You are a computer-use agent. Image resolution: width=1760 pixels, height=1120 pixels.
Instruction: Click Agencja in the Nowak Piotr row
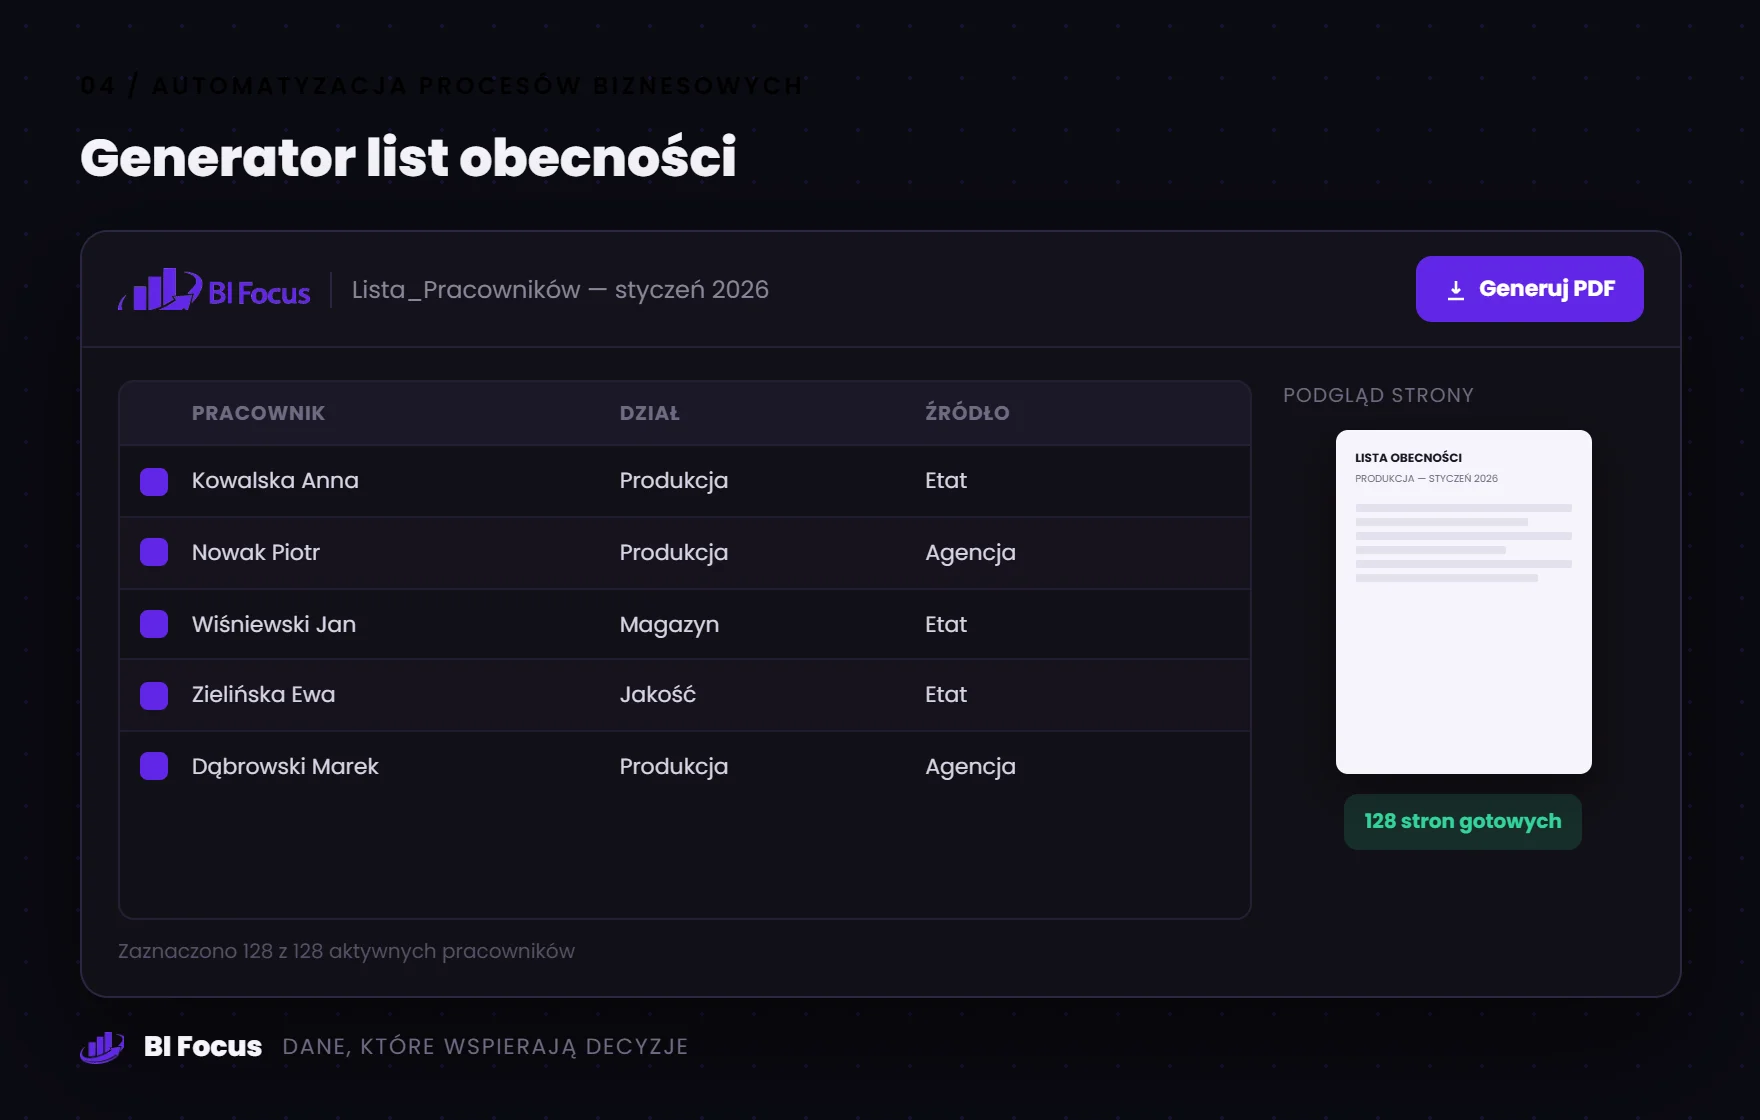[970, 553]
